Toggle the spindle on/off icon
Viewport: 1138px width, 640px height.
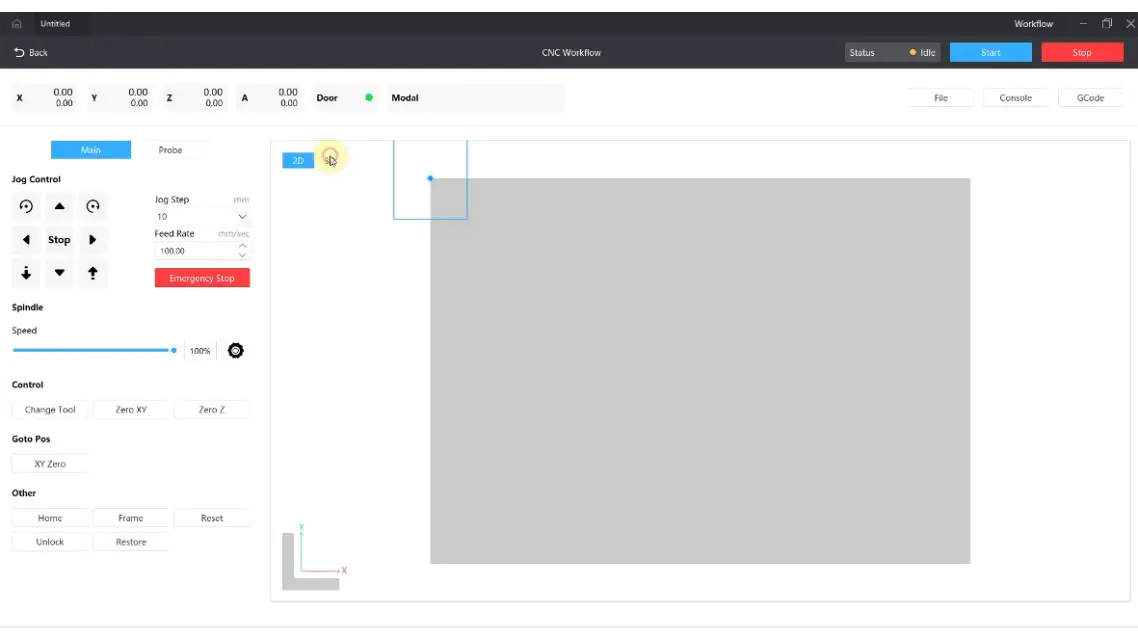236,351
